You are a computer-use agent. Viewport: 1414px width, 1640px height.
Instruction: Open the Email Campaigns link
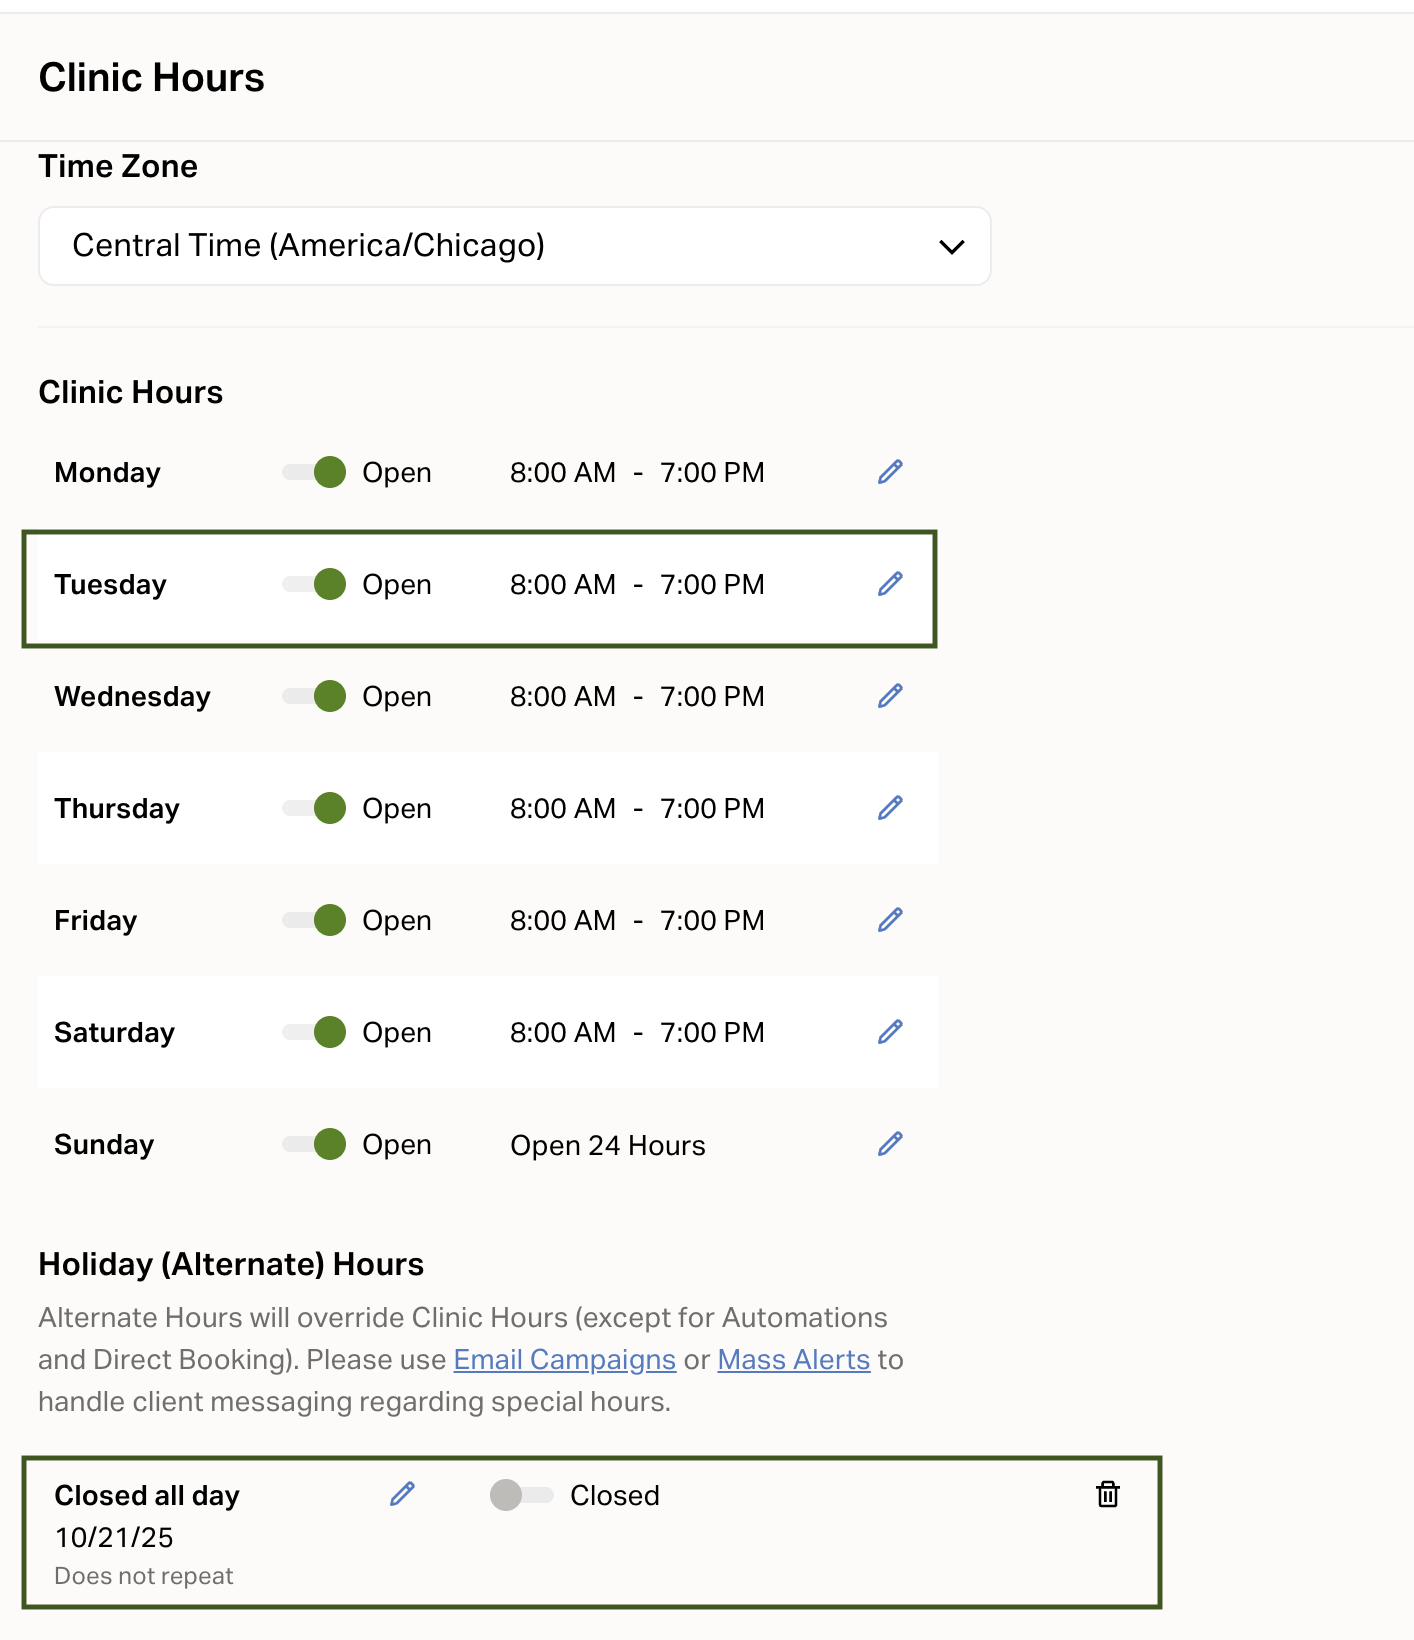564,1360
